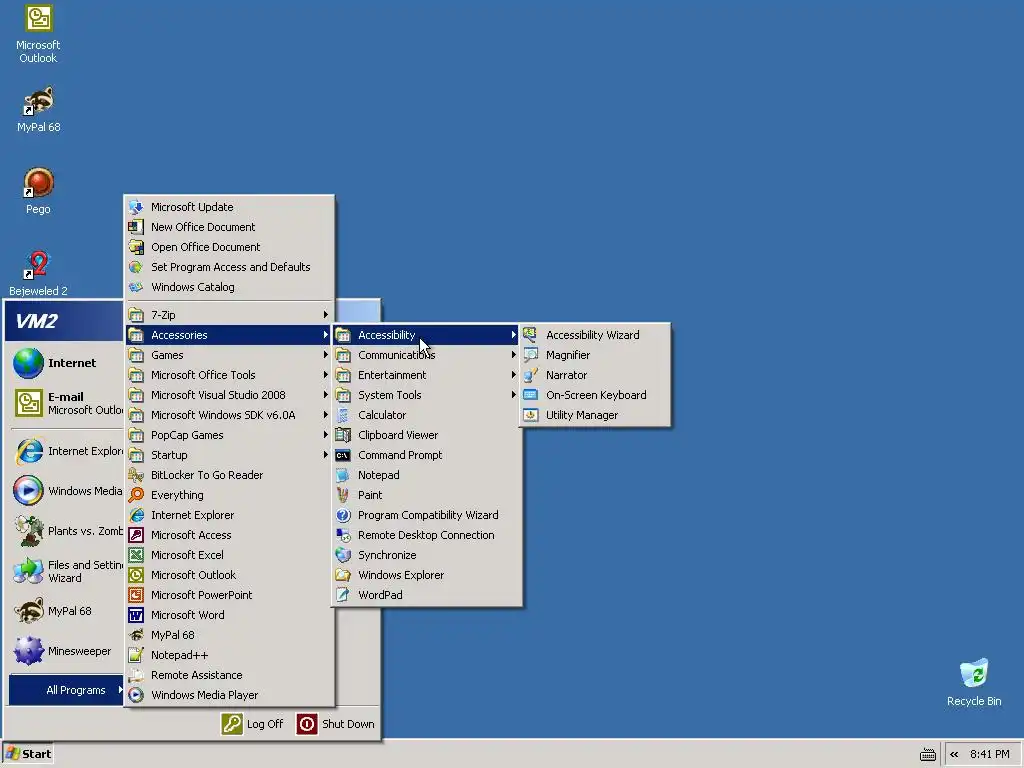Select Windows Catalog entry

tap(229, 287)
